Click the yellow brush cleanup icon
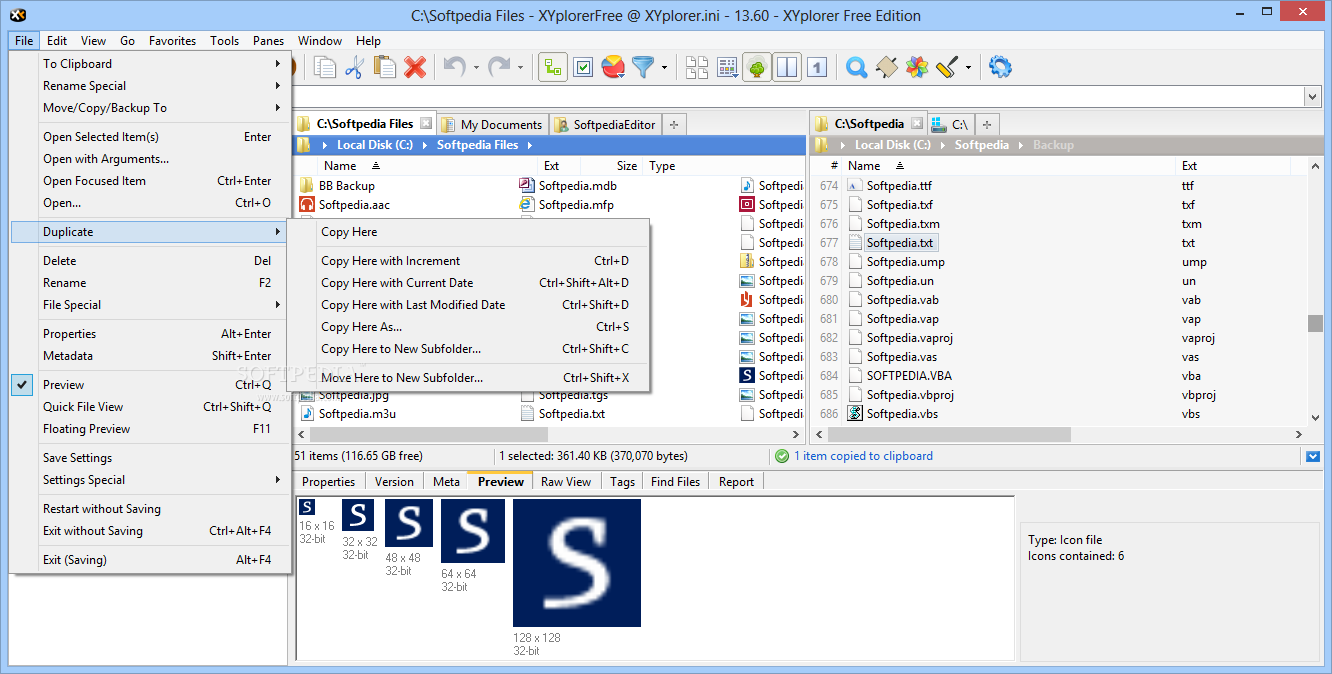The height and width of the screenshot is (674, 1332). pos(947,67)
